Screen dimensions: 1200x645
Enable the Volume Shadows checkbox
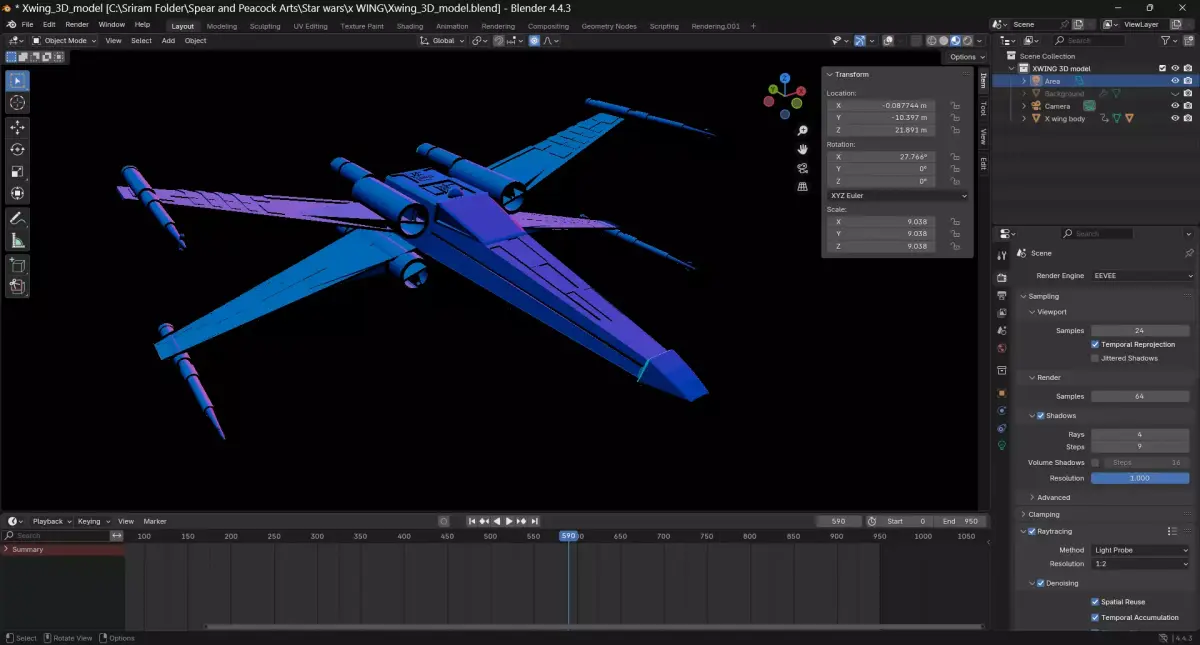[1095, 463]
